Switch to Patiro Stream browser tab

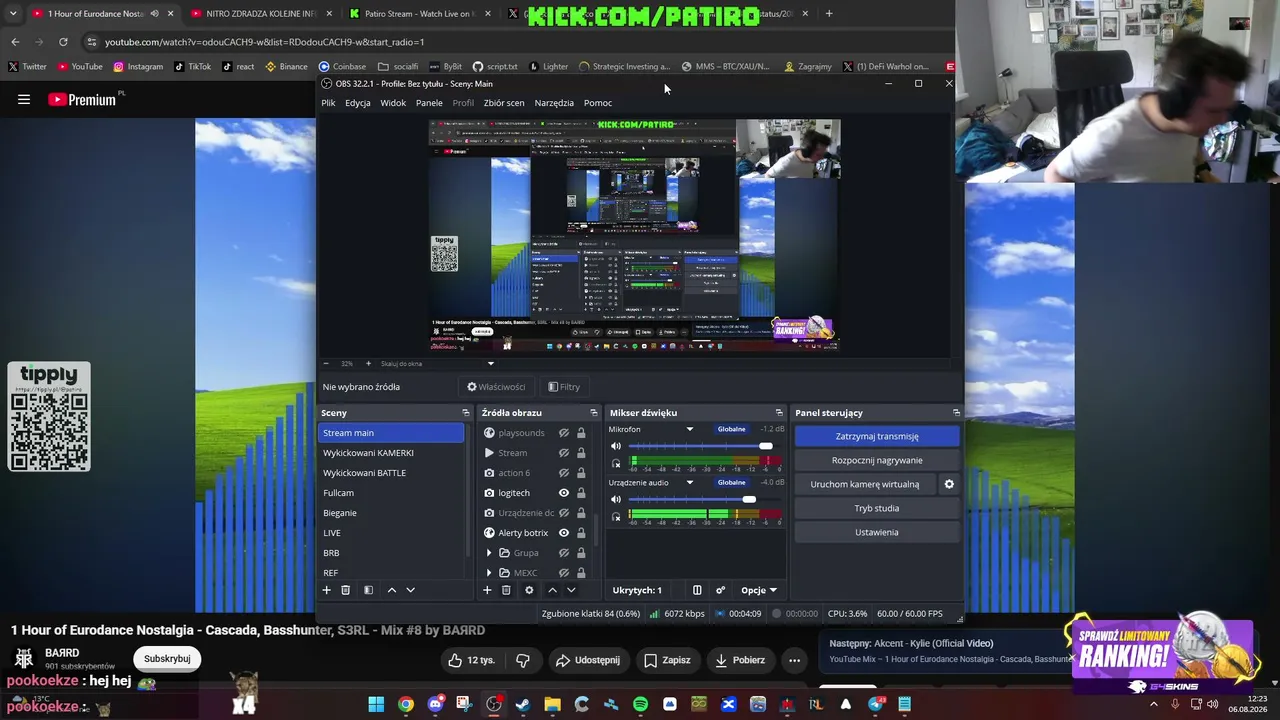tap(418, 14)
